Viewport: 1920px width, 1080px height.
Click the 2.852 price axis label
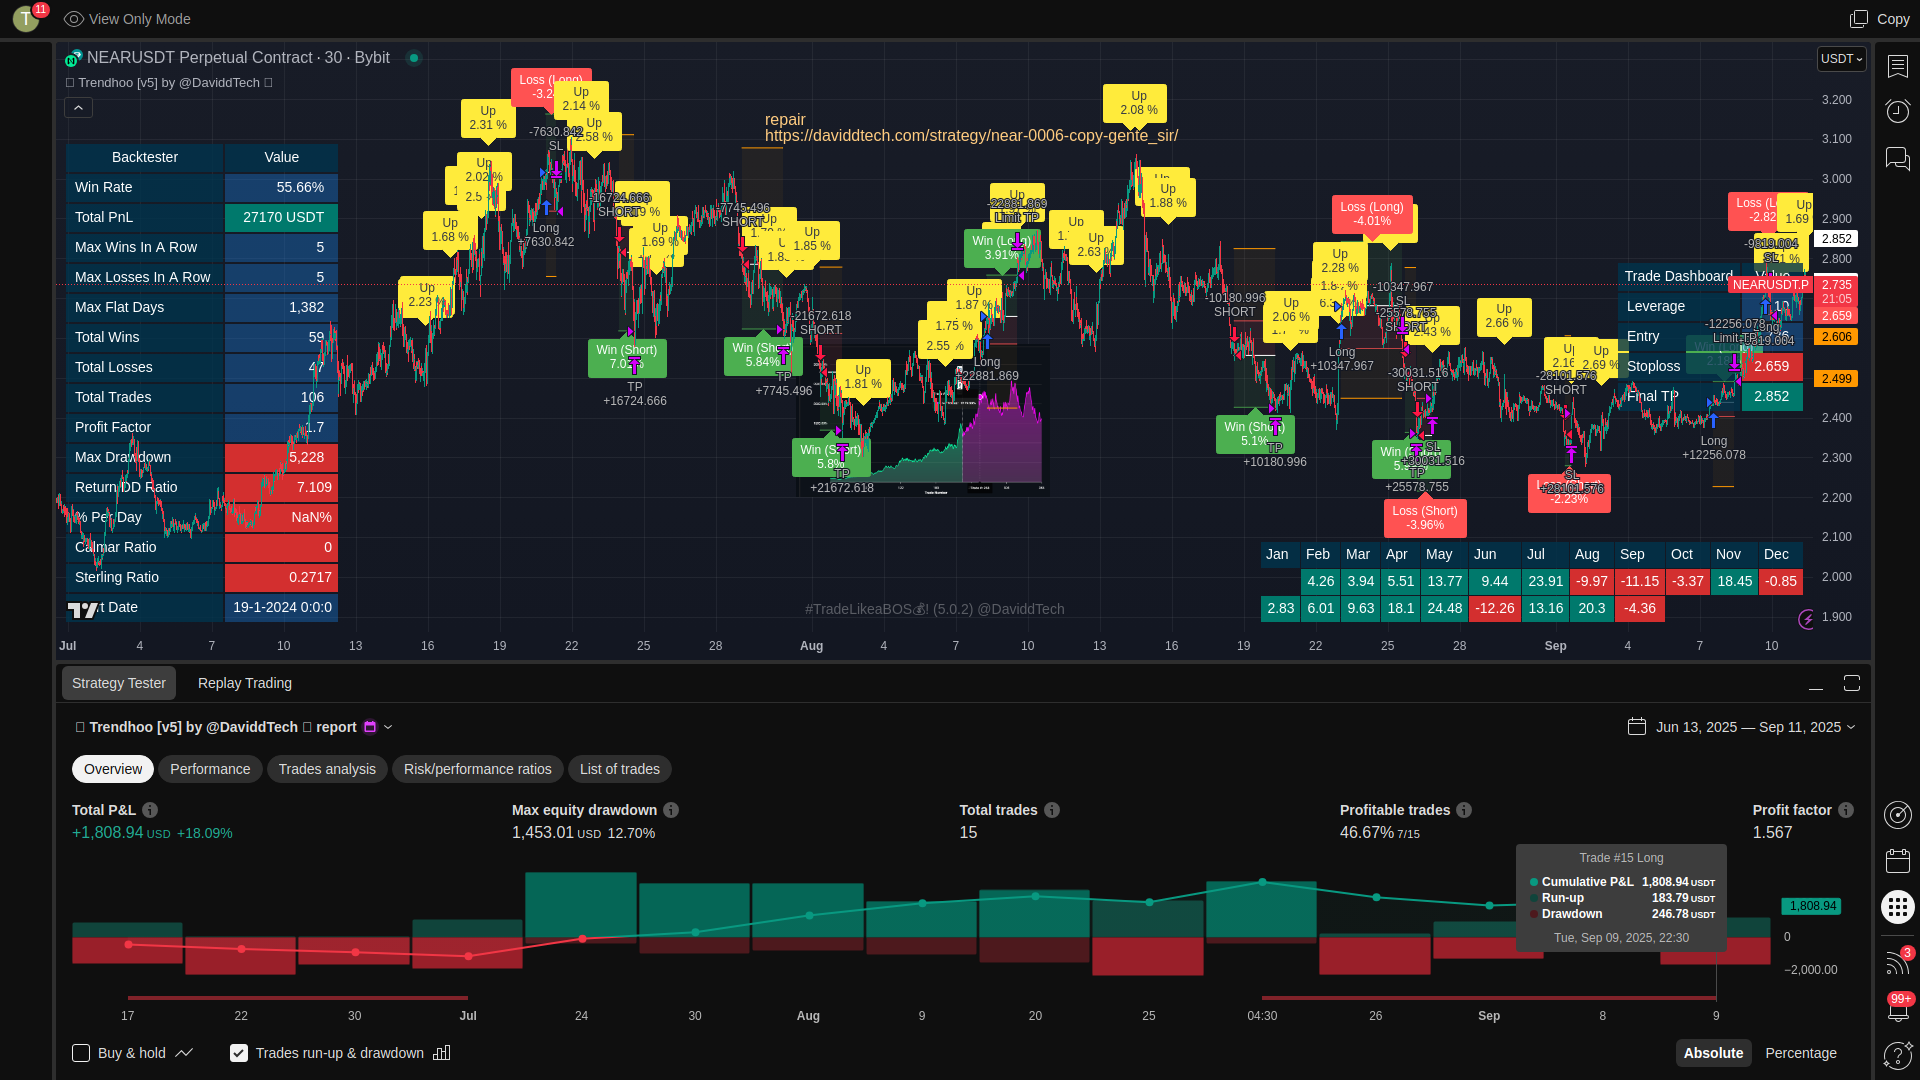point(1837,239)
